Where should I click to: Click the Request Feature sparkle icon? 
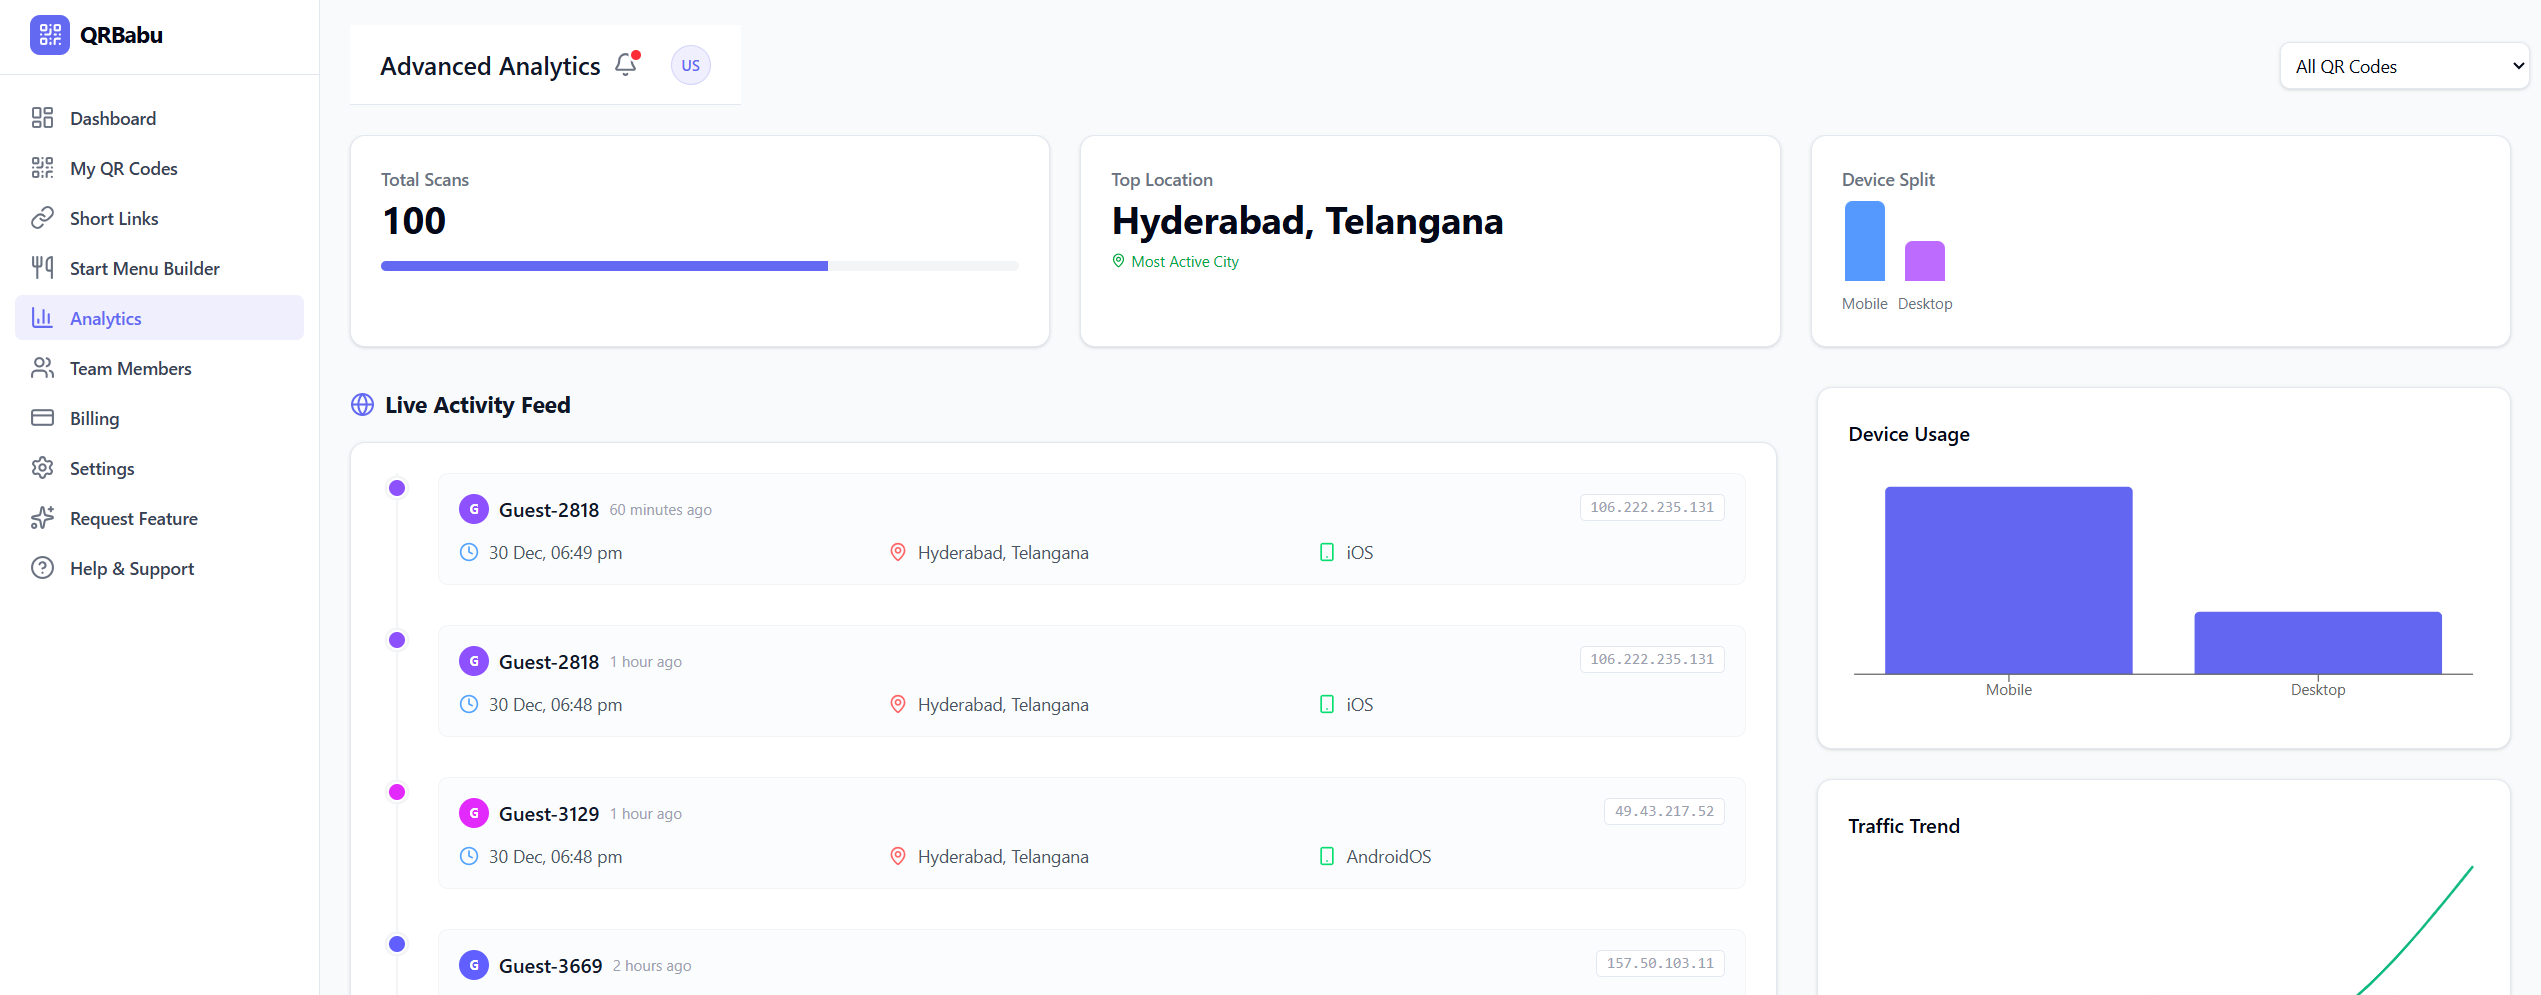point(42,518)
